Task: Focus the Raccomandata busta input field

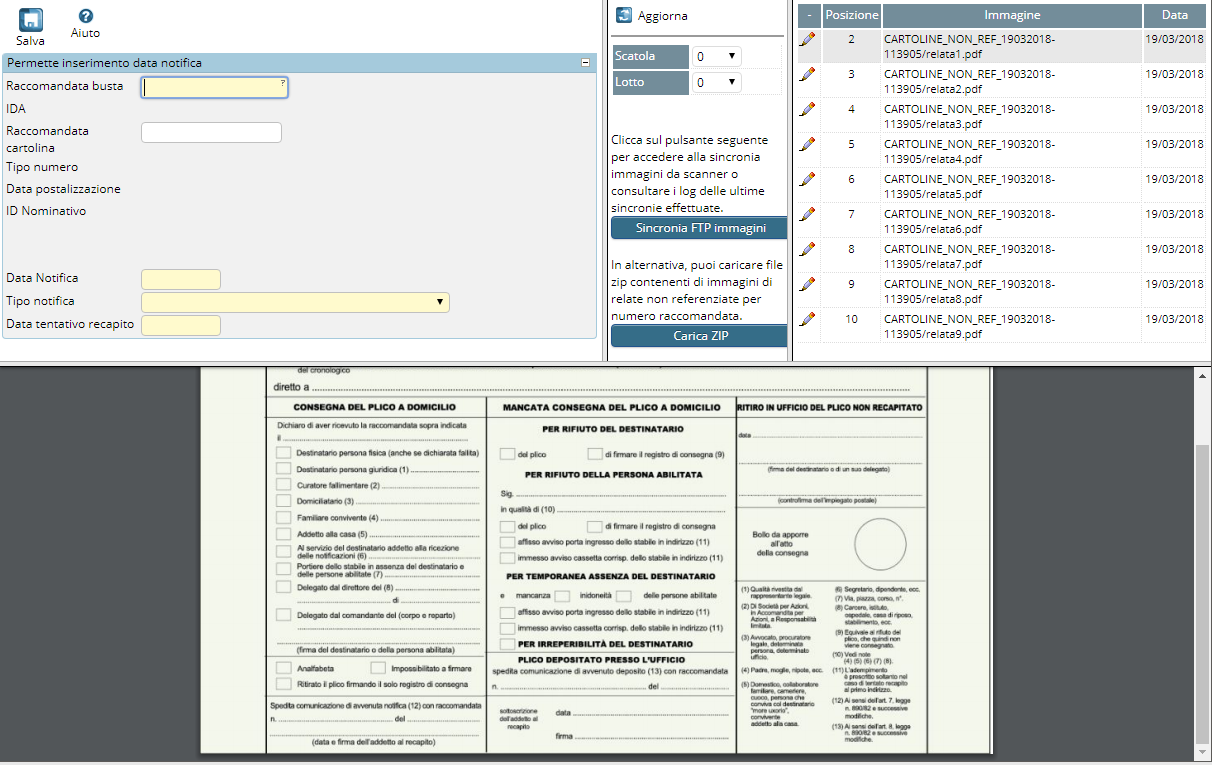Action: 215,87
